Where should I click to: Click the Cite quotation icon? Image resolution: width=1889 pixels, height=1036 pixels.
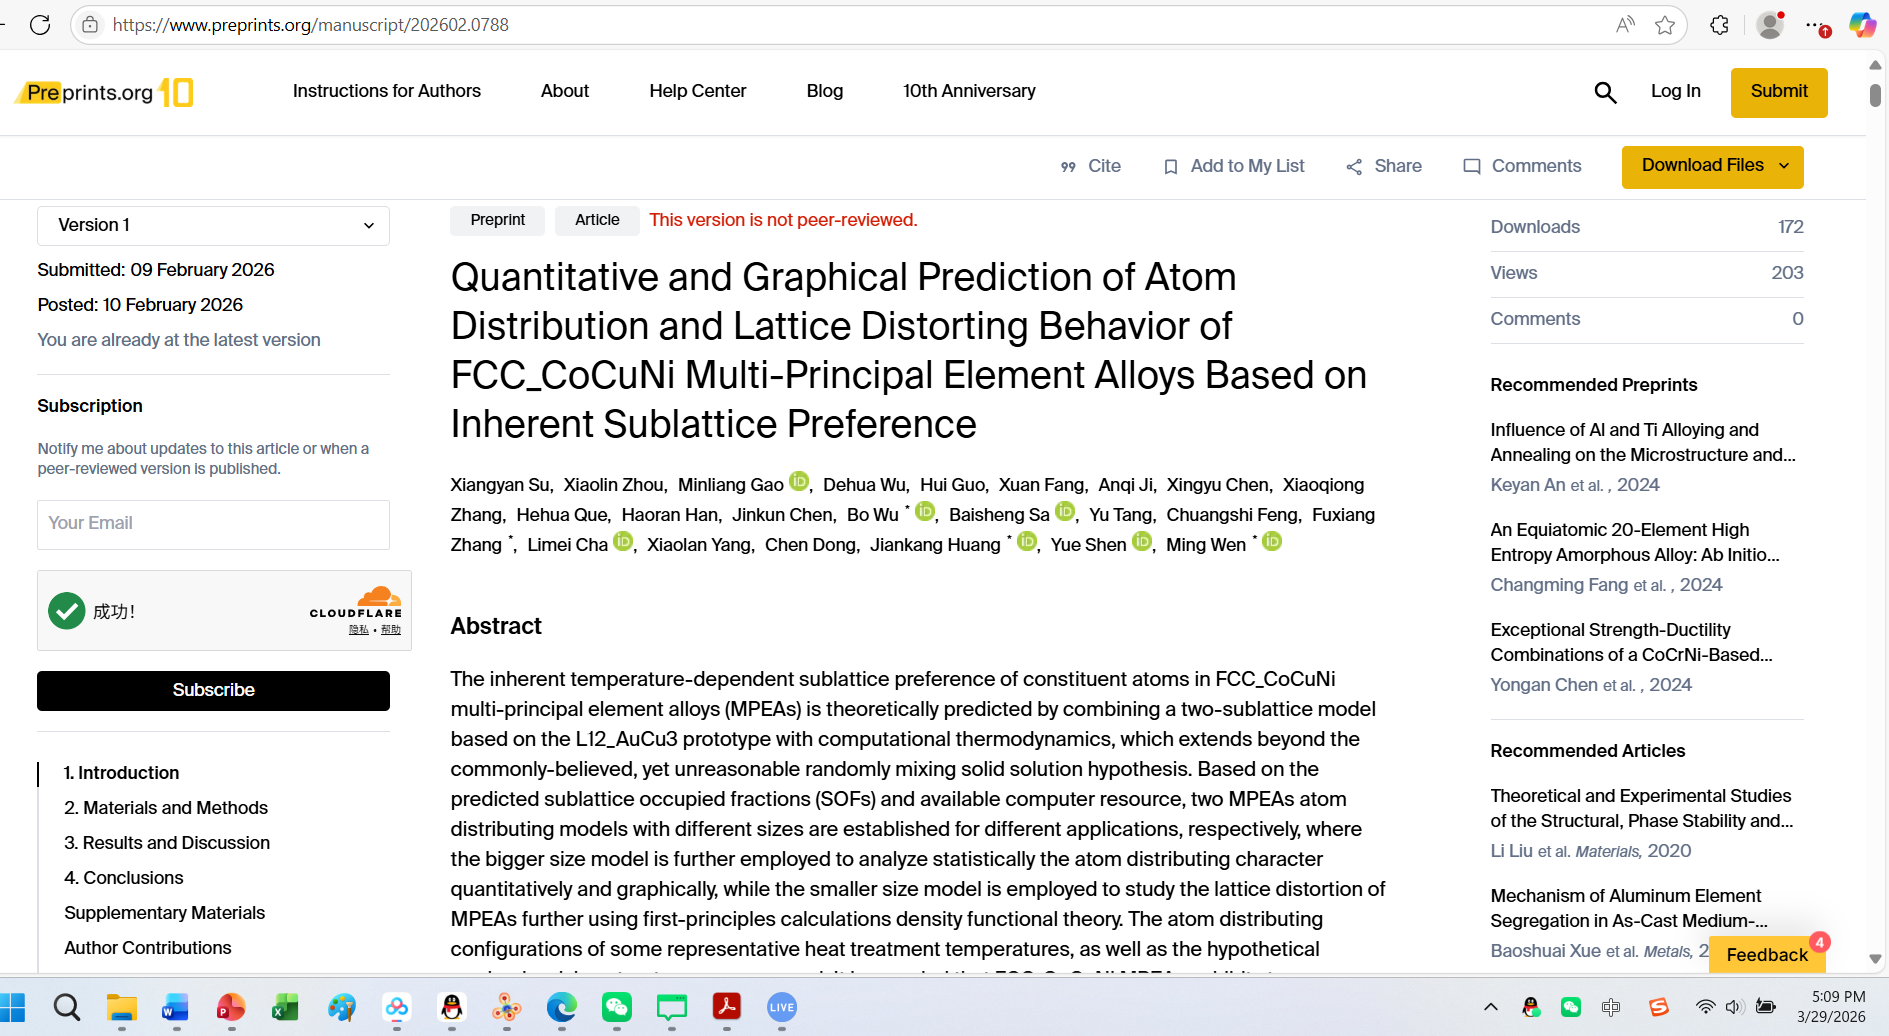click(x=1068, y=167)
